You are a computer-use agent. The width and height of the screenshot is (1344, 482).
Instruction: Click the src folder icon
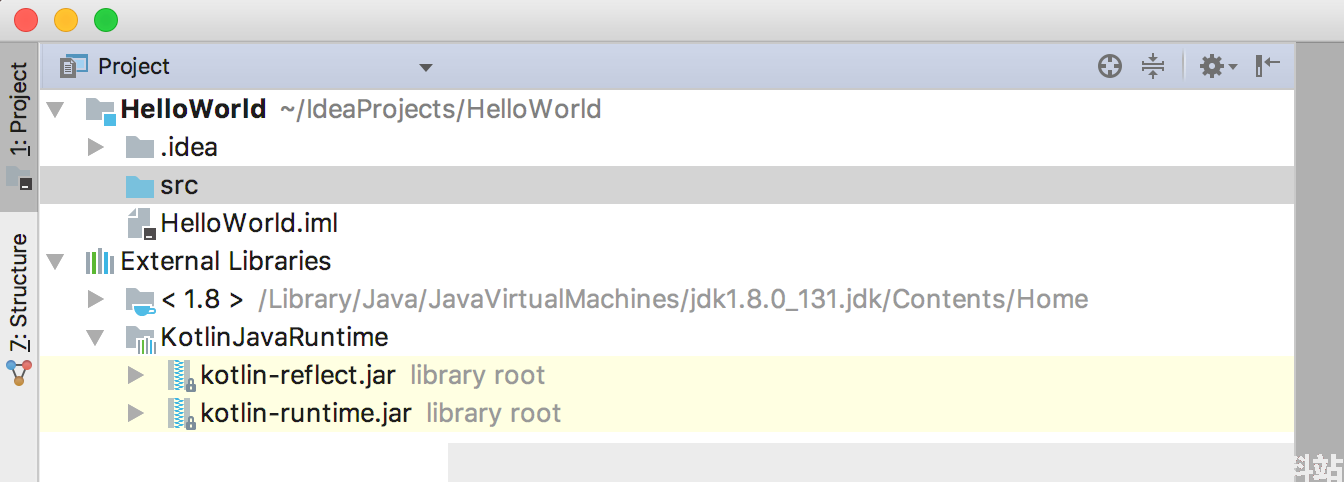[x=139, y=186]
